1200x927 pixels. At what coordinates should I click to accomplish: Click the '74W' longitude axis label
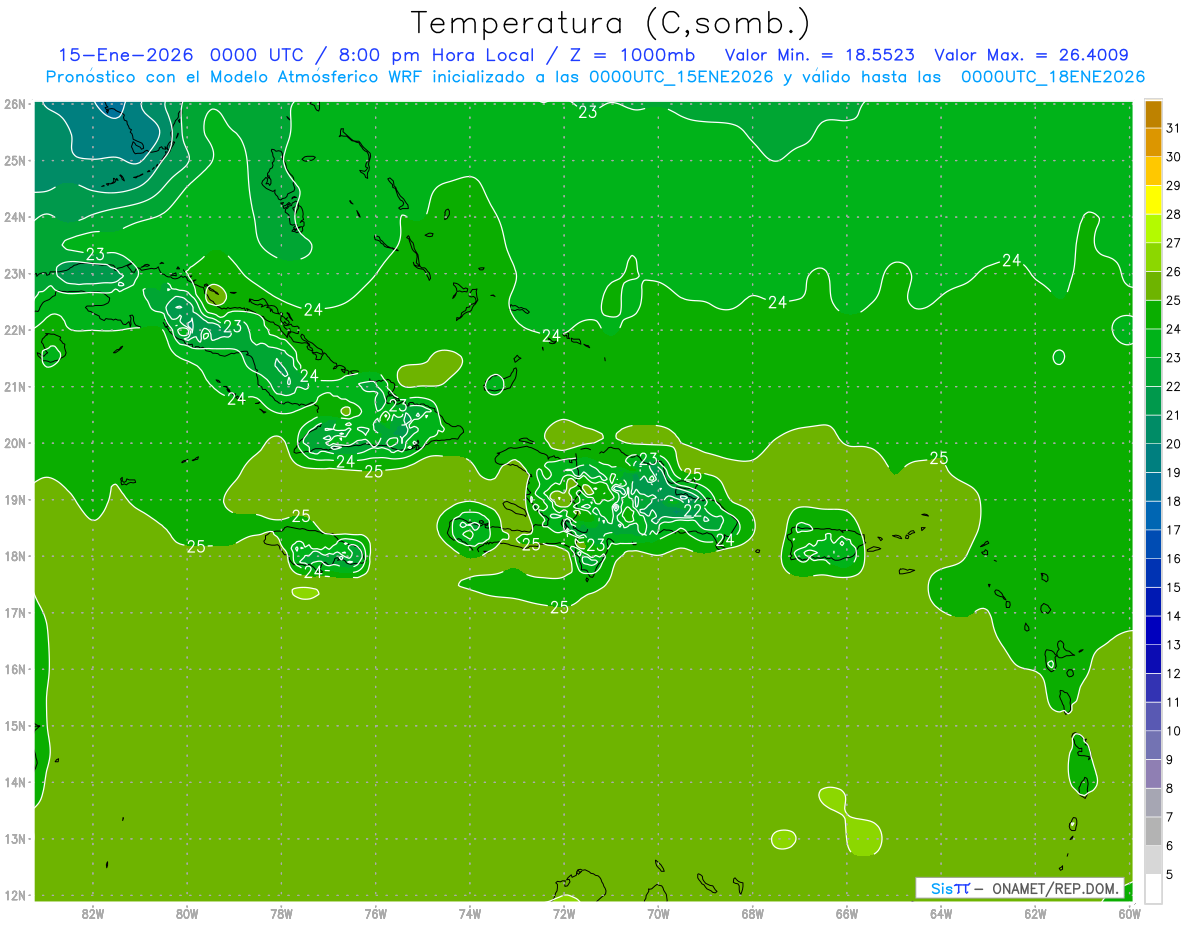coord(470,913)
